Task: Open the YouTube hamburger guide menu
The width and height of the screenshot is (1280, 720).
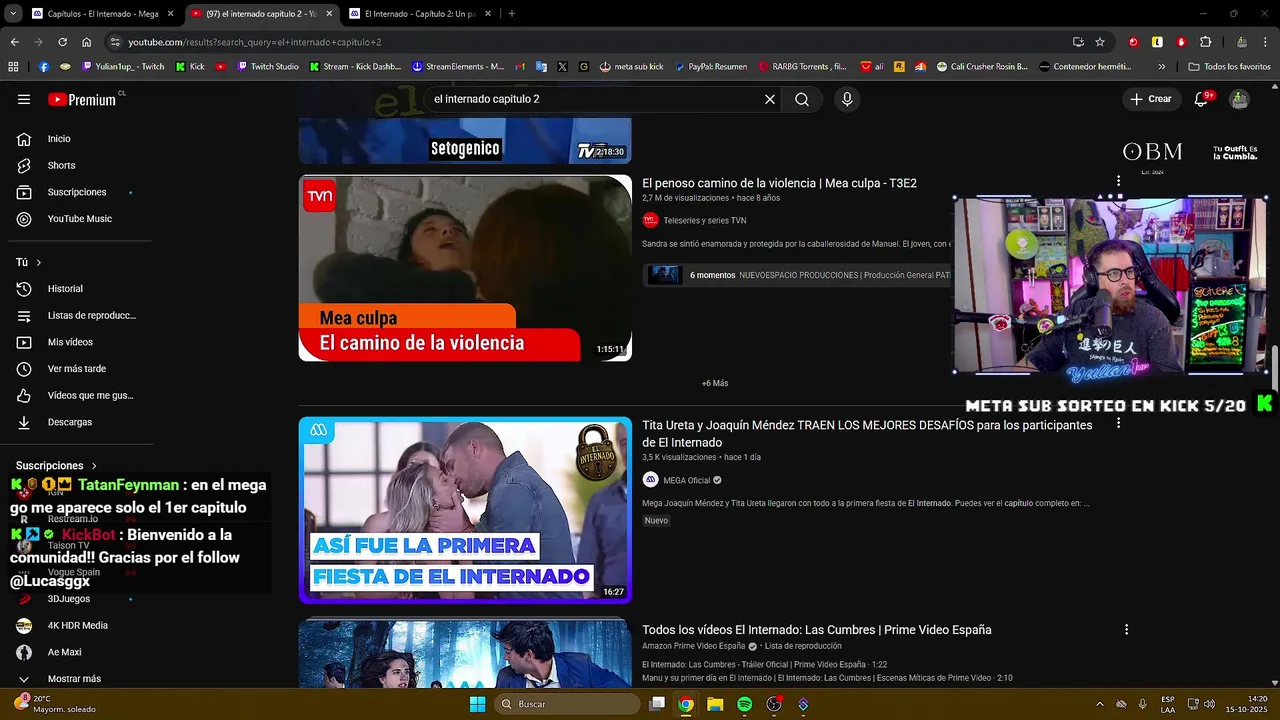Action: click(24, 99)
